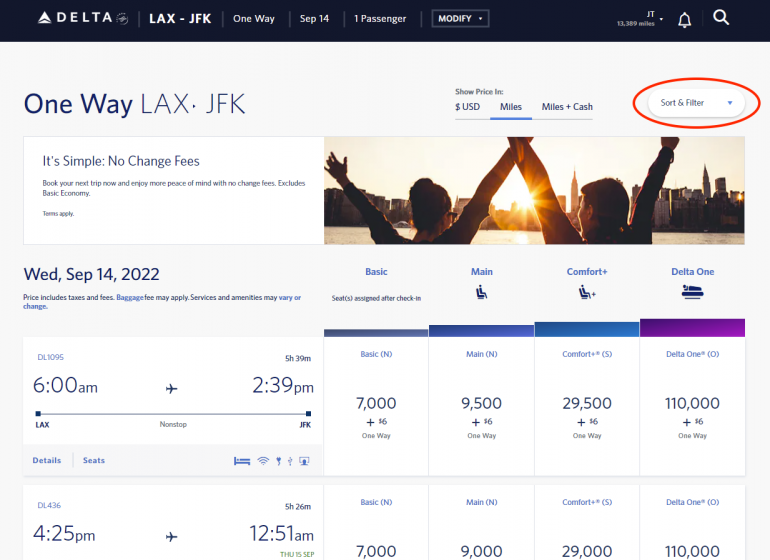
Task: Open the Baggage fee link
Action: click(131, 298)
